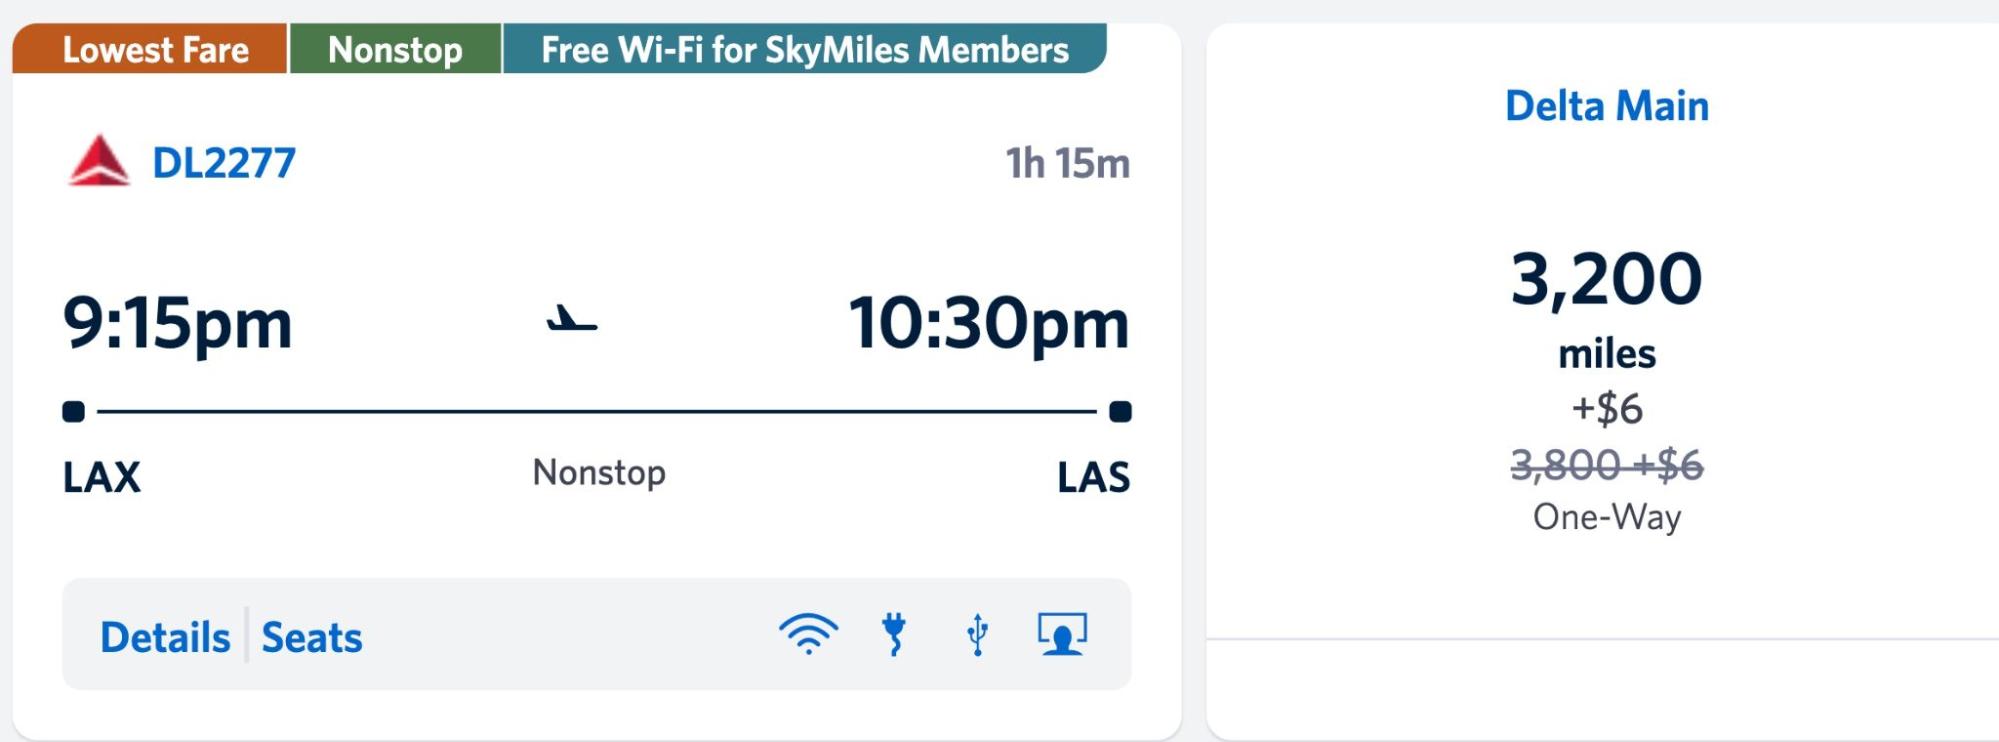Viewport: 1999px width, 742px height.
Task: Click the USB port amenity icon
Action: coord(975,635)
